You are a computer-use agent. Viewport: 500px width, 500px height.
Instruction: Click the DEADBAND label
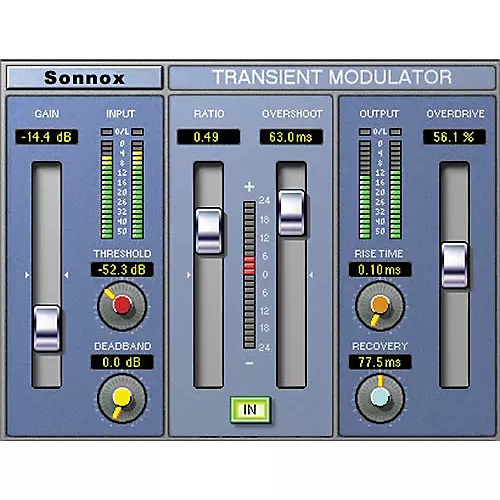(x=123, y=346)
